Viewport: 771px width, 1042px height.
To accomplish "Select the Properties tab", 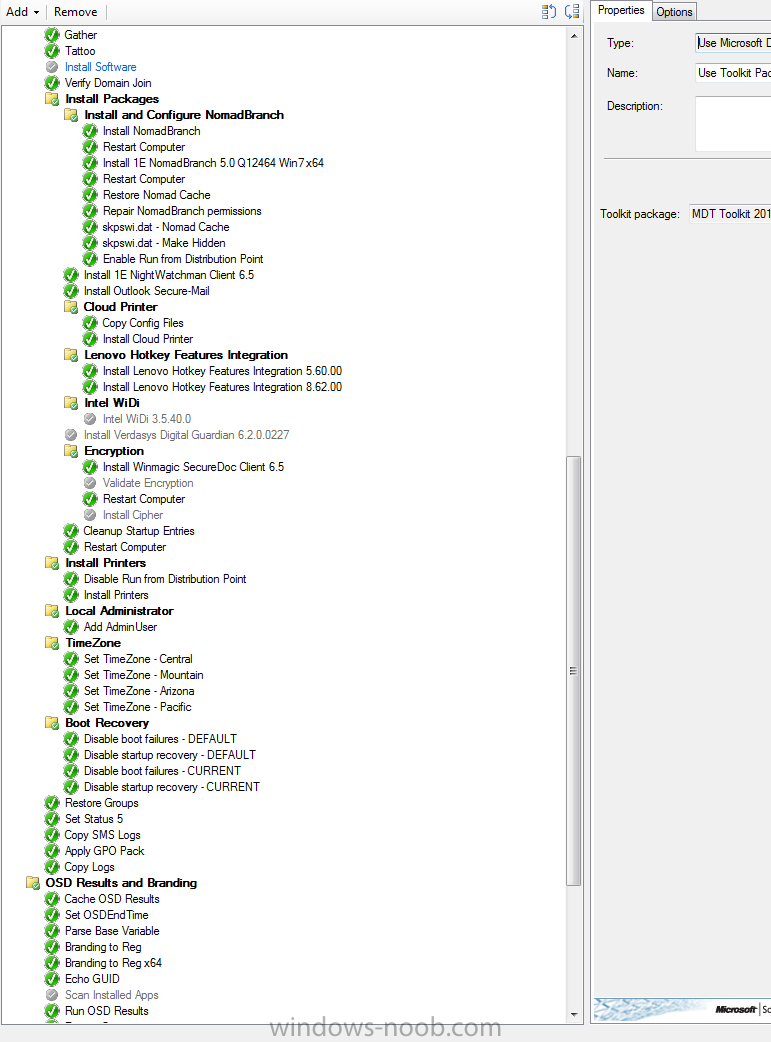I will [x=621, y=10].
